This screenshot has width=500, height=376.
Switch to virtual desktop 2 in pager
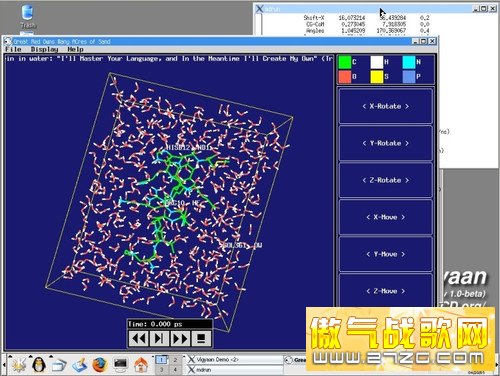(175, 360)
